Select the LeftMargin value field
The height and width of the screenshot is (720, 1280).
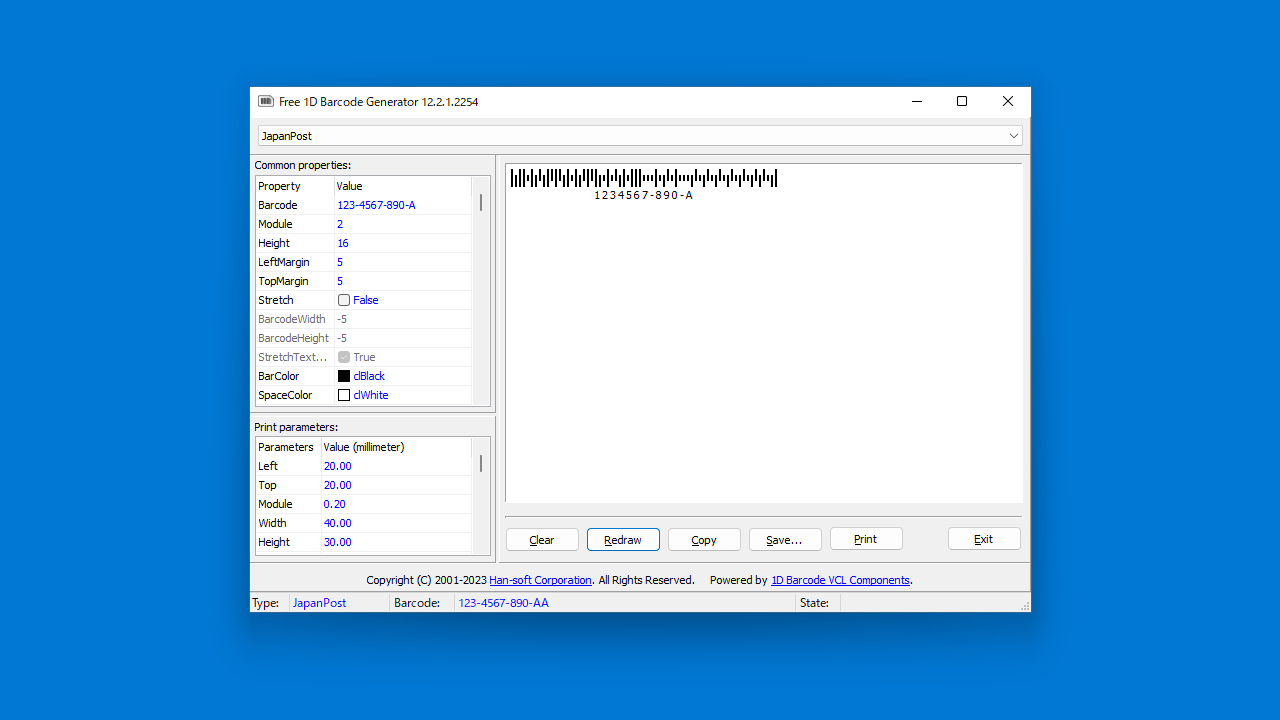(403, 262)
